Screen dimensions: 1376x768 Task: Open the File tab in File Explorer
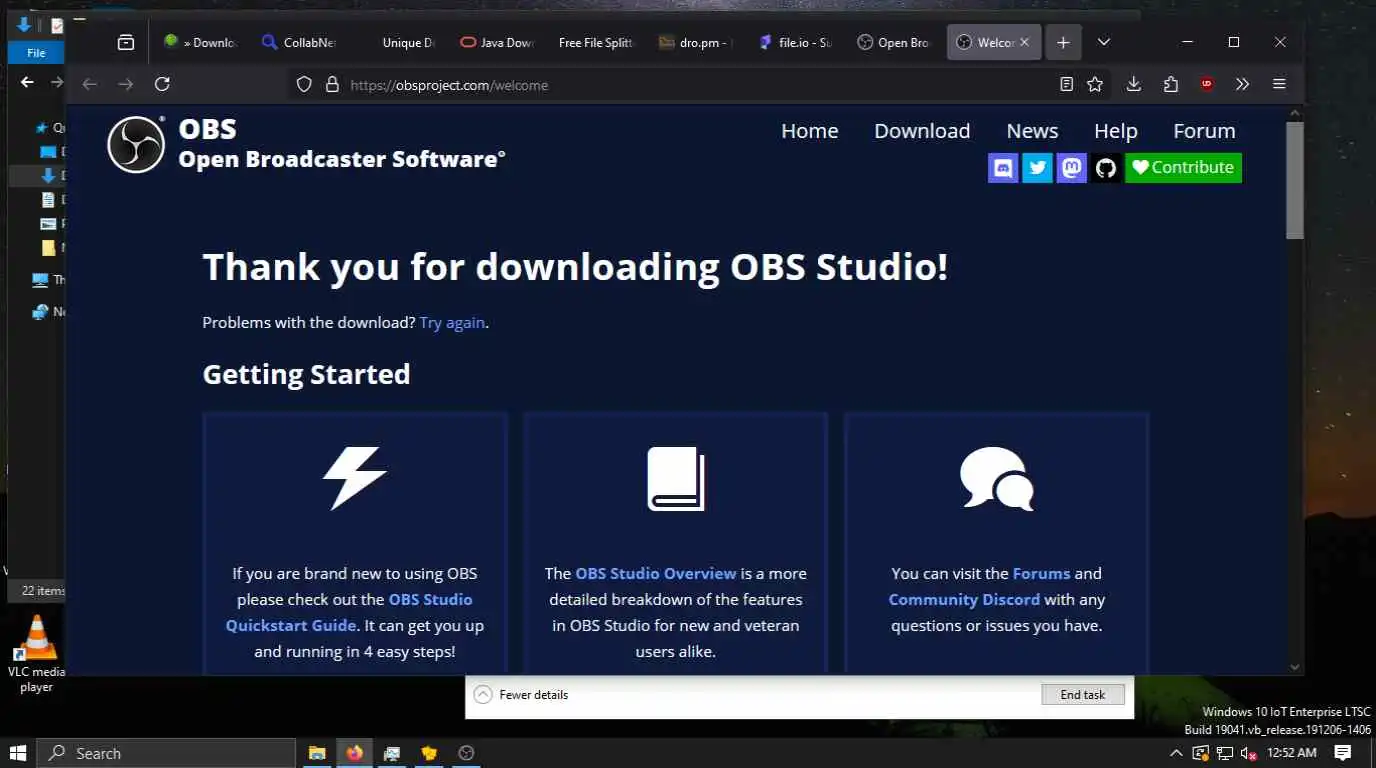[x=36, y=53]
